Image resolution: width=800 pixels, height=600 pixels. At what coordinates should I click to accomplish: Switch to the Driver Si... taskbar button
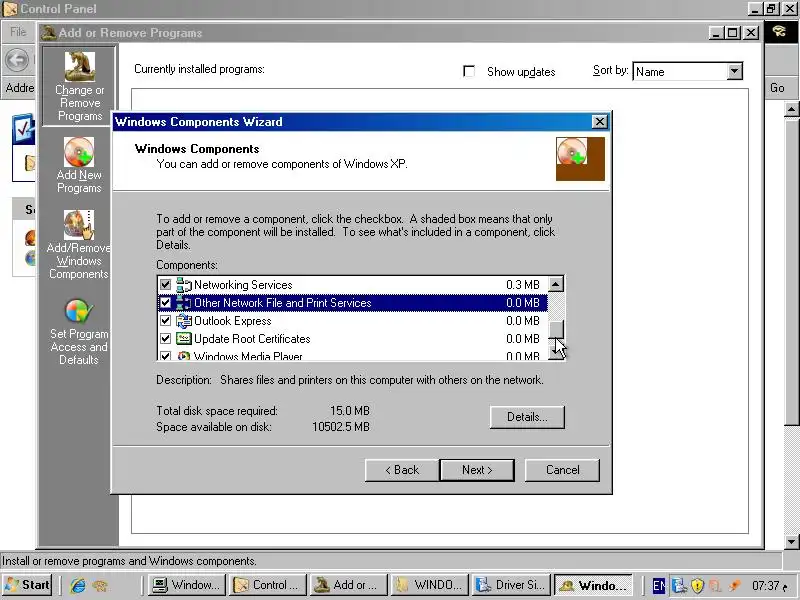click(x=511, y=585)
